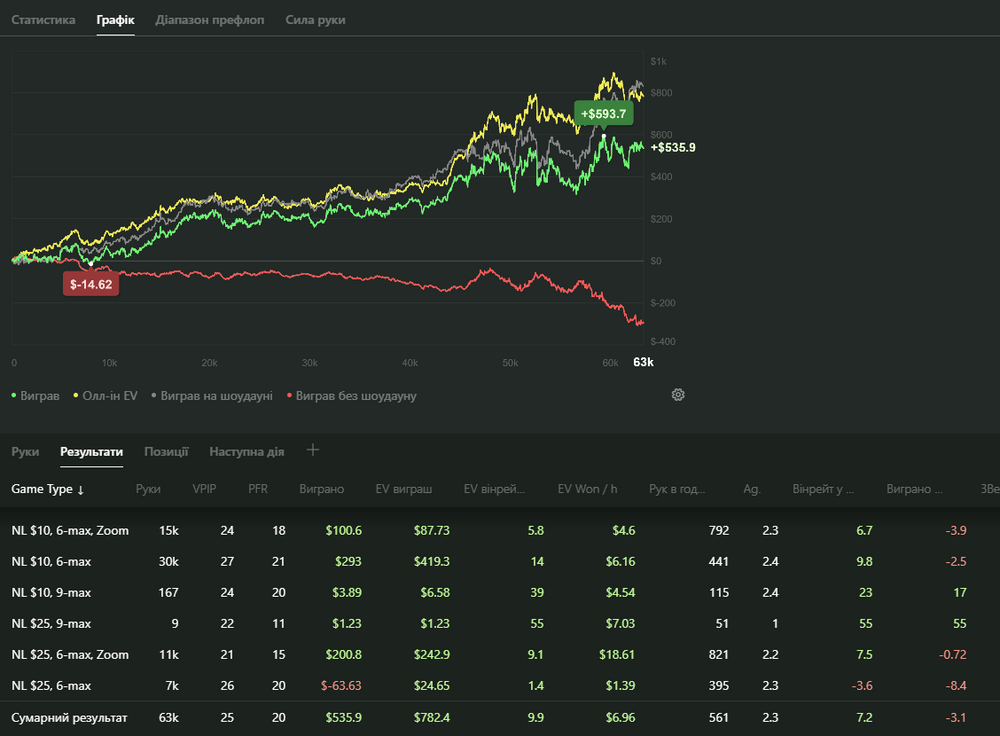The image size is (1000, 736).
Task: Select the NL $25, 6-max row
Action: 51,686
